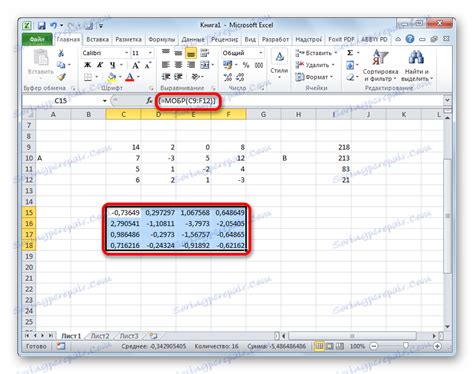Click the Wrap Text icon
This screenshot has width=474, height=374.
pos(205,53)
